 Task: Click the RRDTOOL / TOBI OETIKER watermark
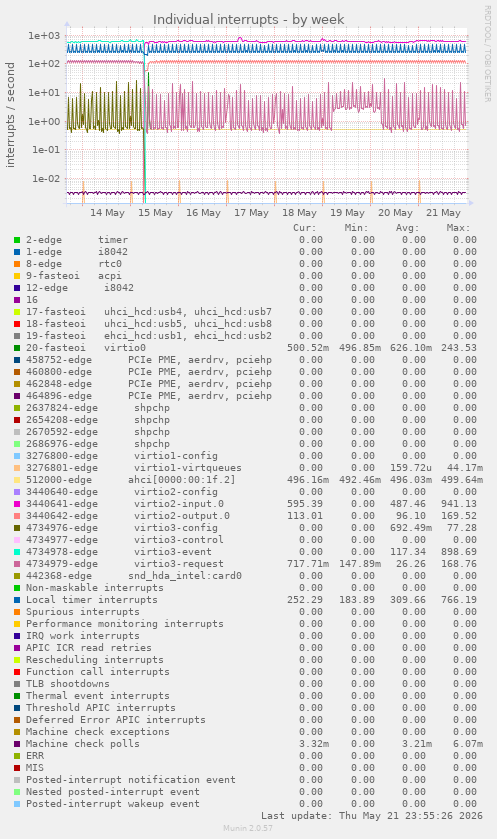pyautogui.click(x=487, y=54)
